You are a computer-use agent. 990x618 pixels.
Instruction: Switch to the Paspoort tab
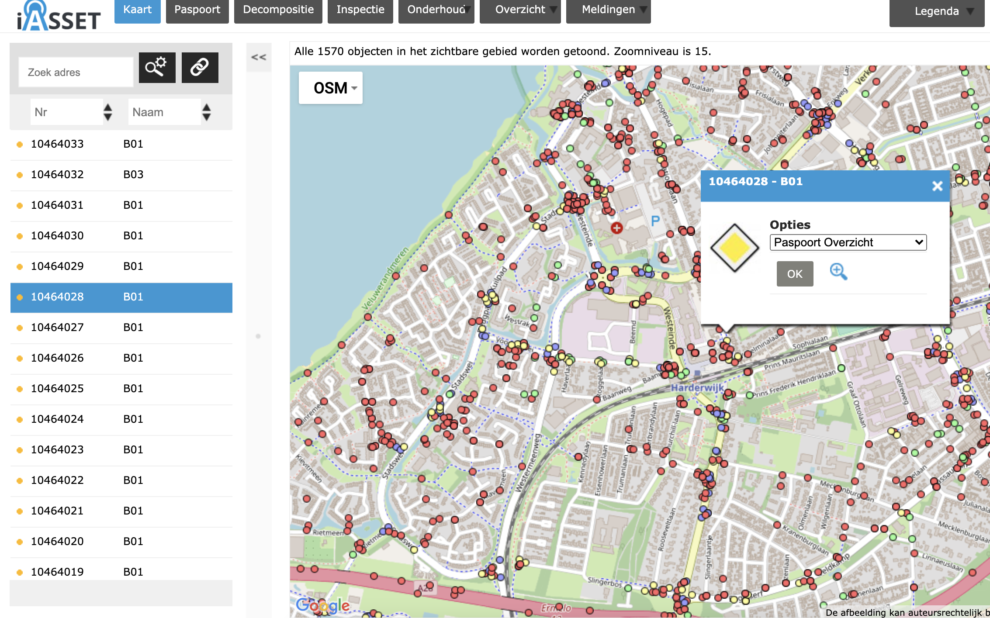tap(197, 10)
